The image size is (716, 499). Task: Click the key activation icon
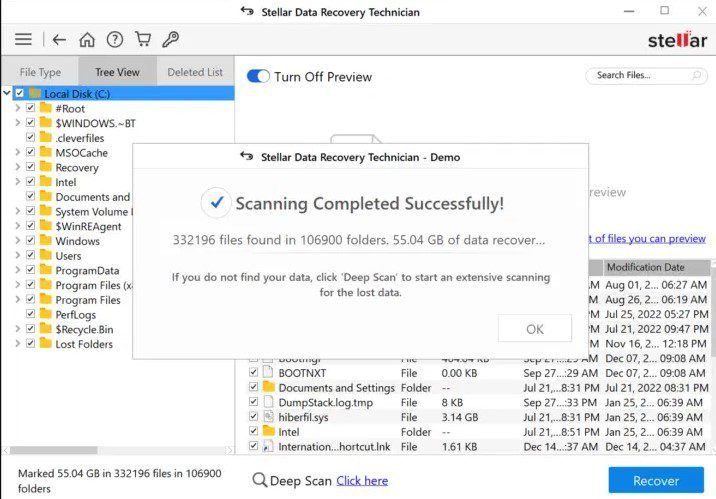(x=171, y=40)
